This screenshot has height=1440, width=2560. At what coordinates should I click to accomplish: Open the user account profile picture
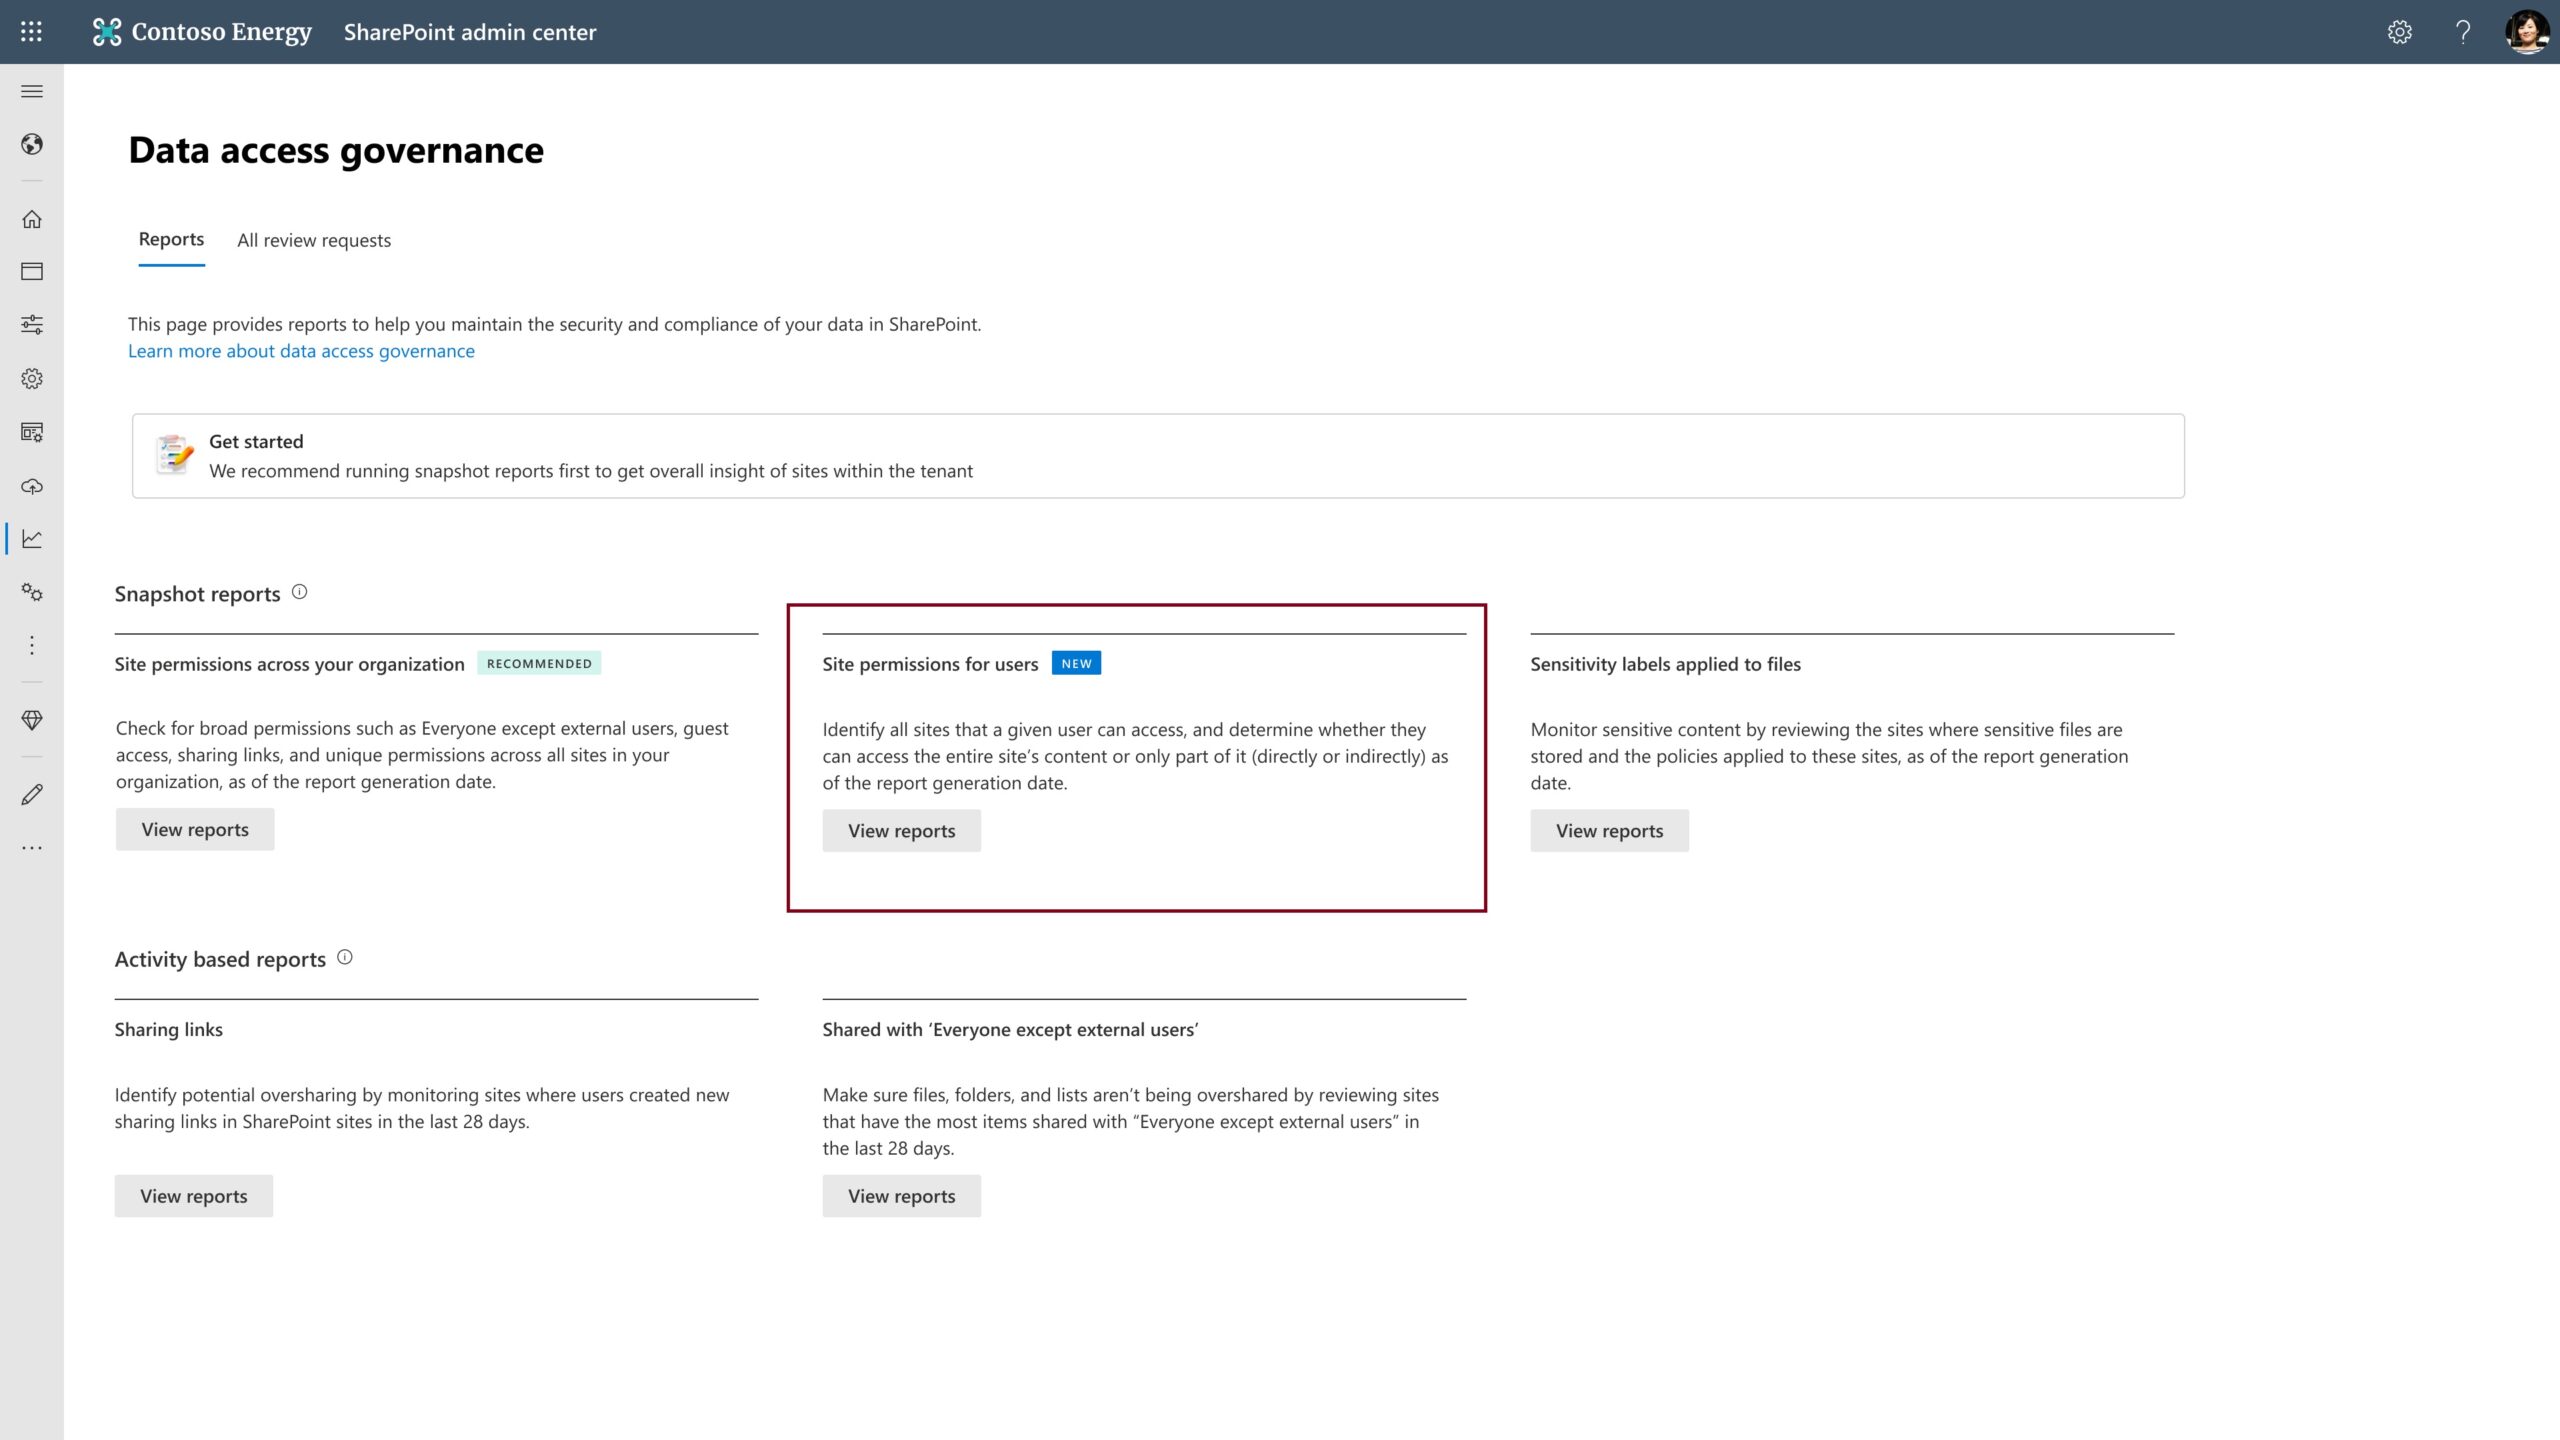pyautogui.click(x=2526, y=32)
